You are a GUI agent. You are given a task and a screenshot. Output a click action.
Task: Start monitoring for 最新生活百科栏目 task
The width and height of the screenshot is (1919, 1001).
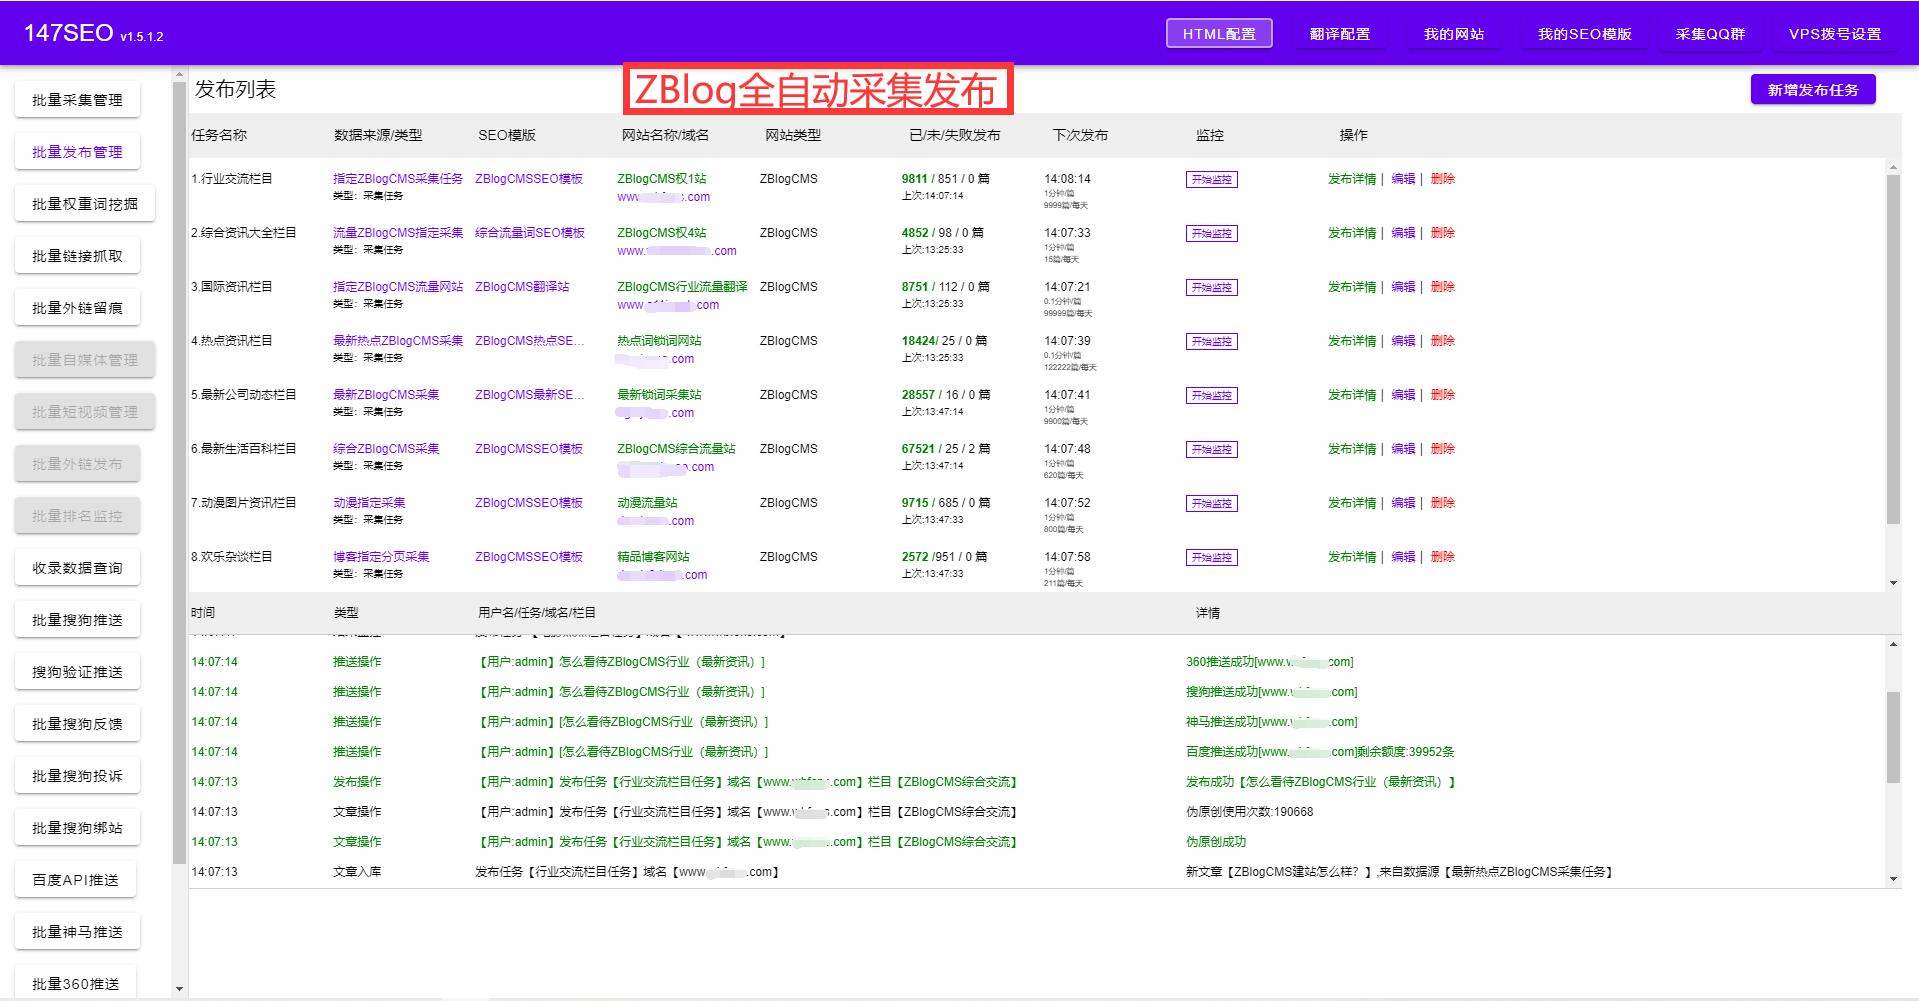[x=1211, y=450]
